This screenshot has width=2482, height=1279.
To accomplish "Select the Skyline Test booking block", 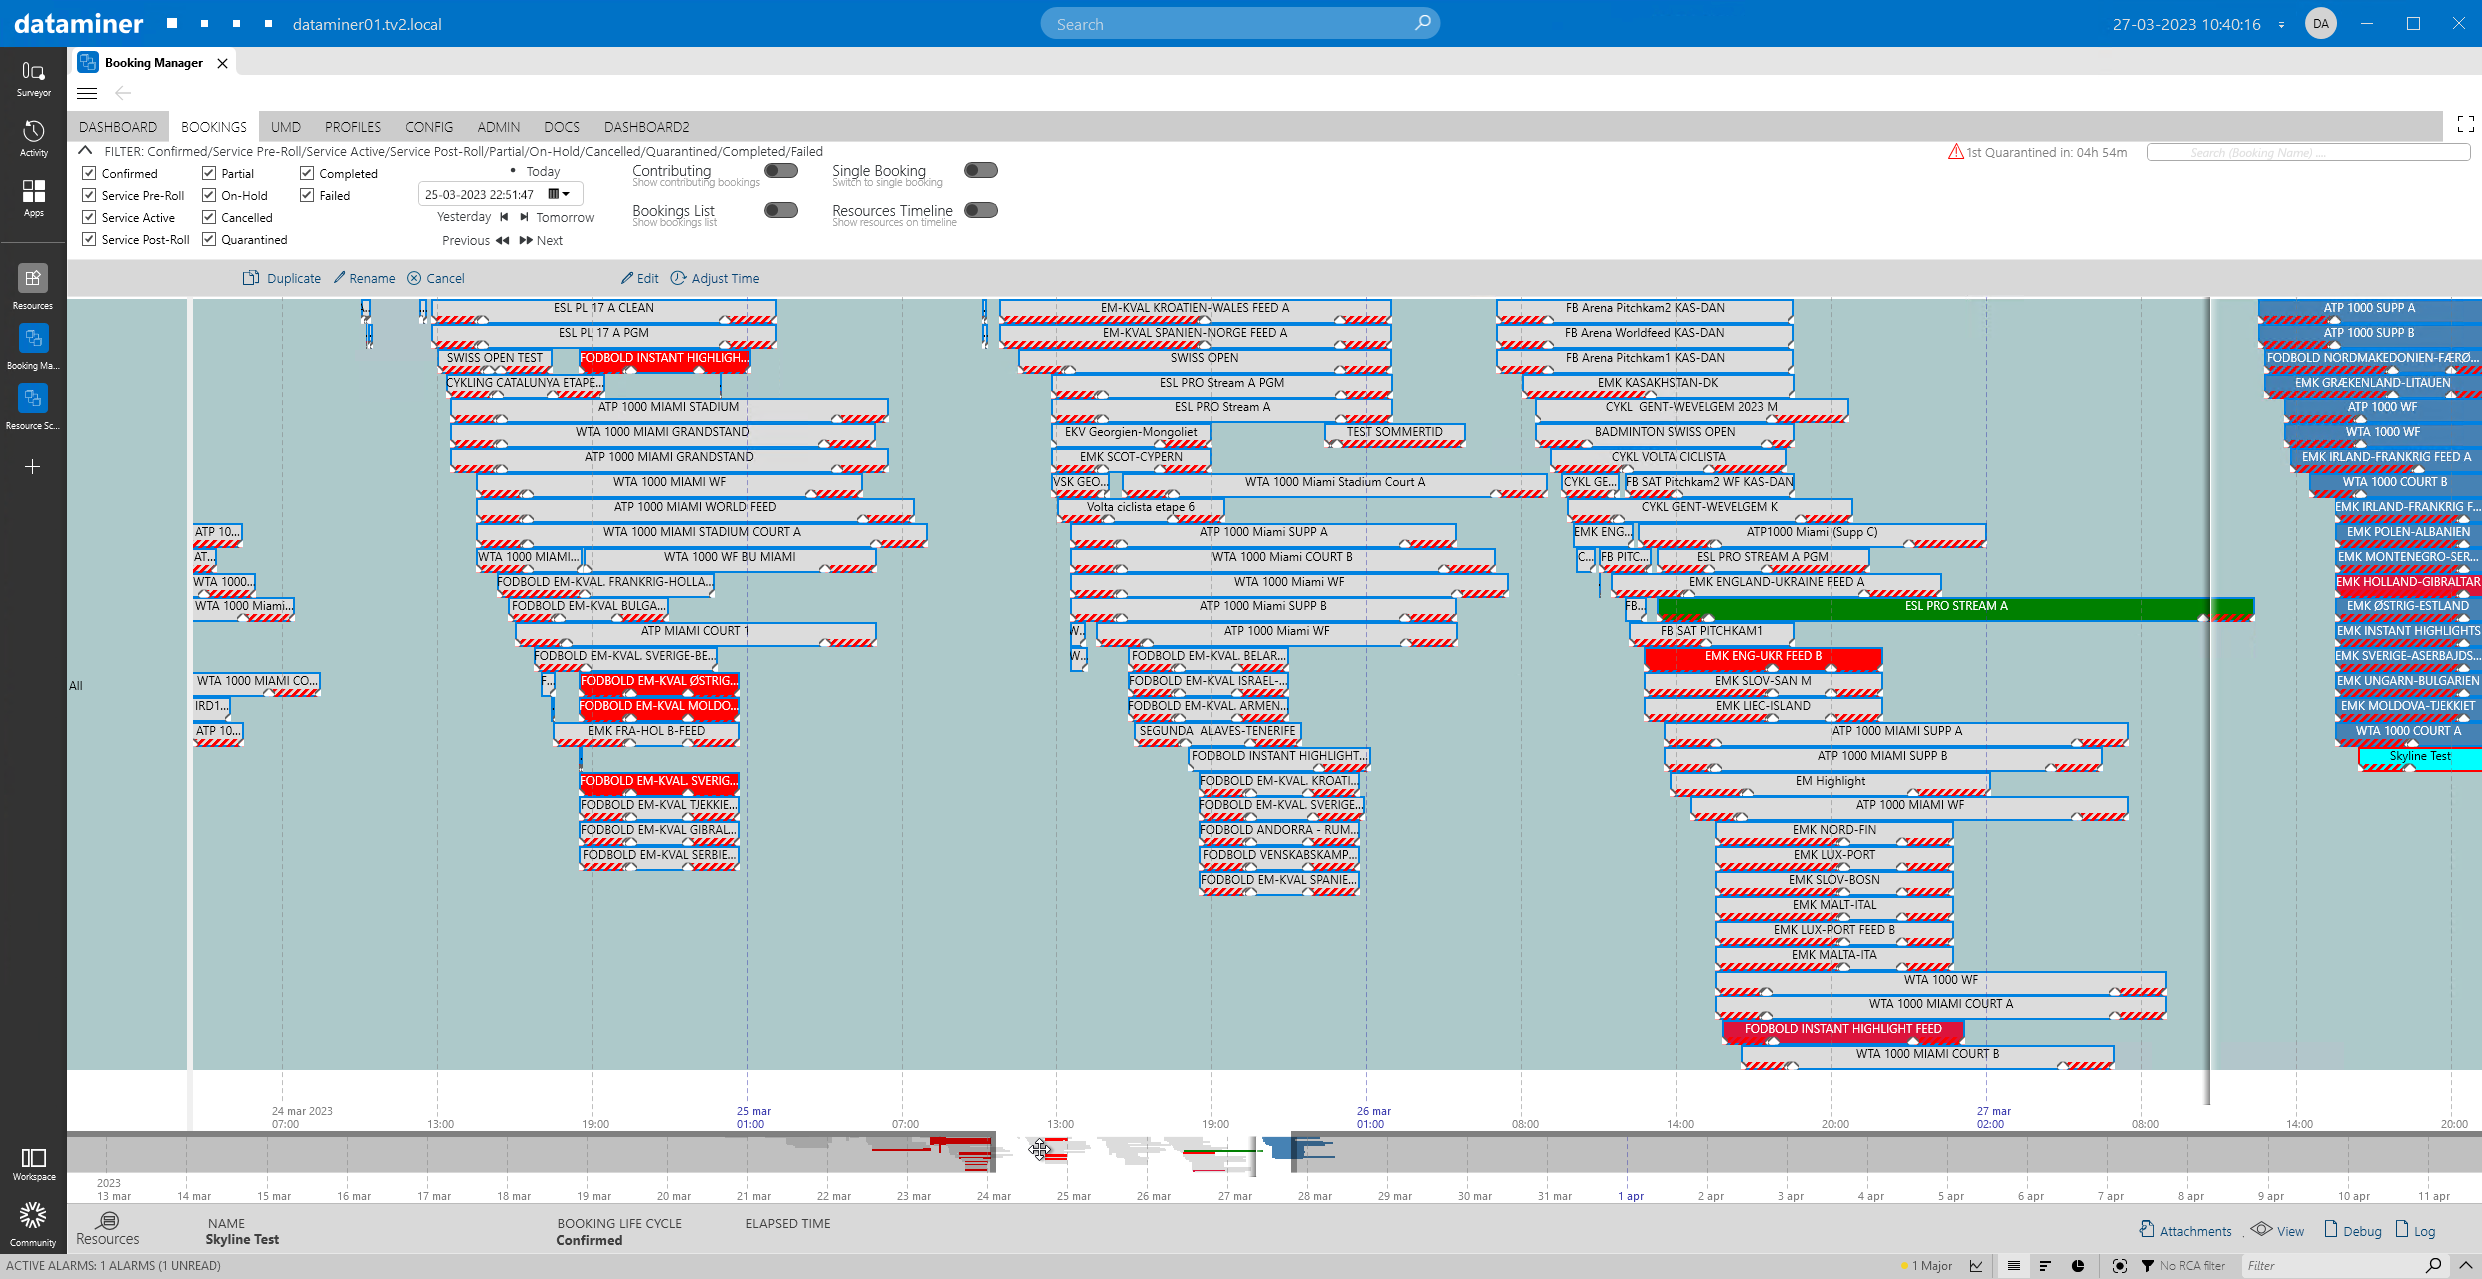I will pyautogui.click(x=2420, y=758).
